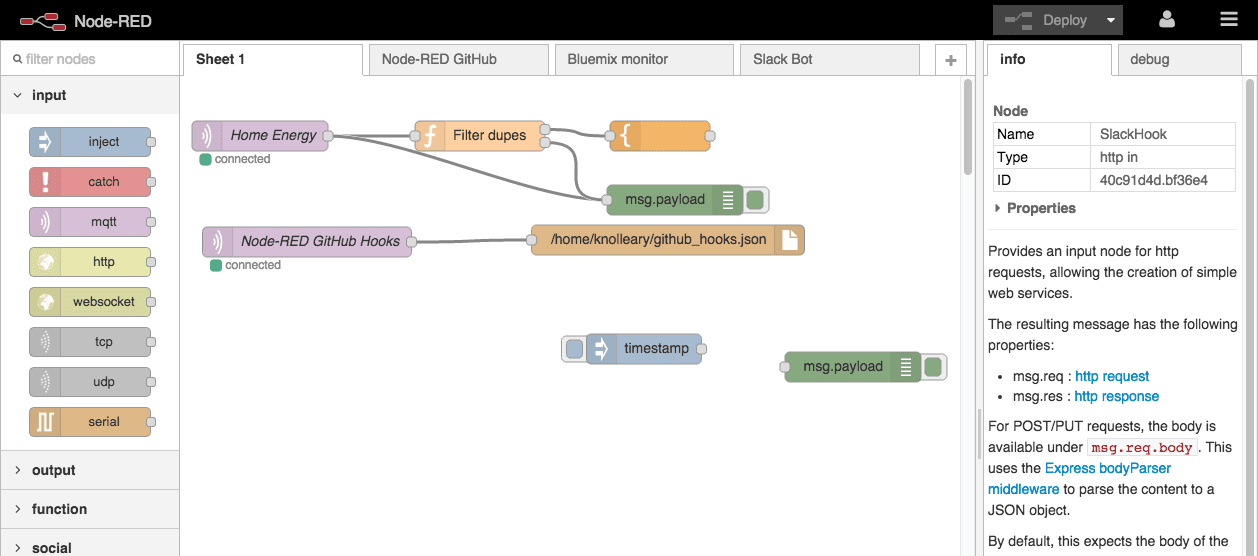The height and width of the screenshot is (556, 1258).
Task: Toggle the upper msg.payload debug output button
Action: (x=755, y=200)
